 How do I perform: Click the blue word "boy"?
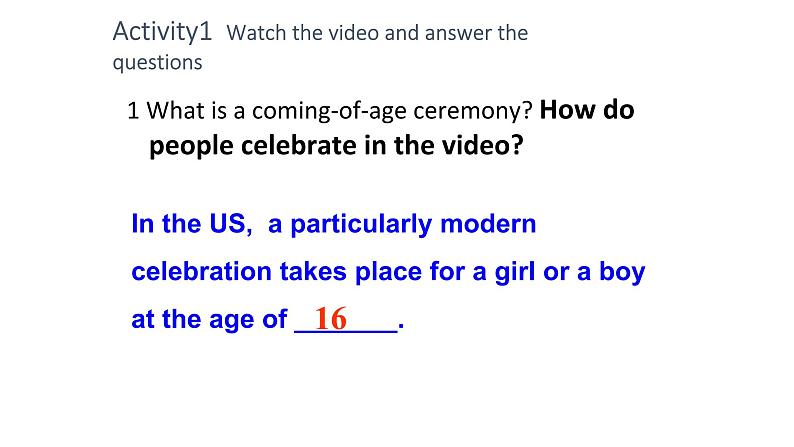coord(622,271)
